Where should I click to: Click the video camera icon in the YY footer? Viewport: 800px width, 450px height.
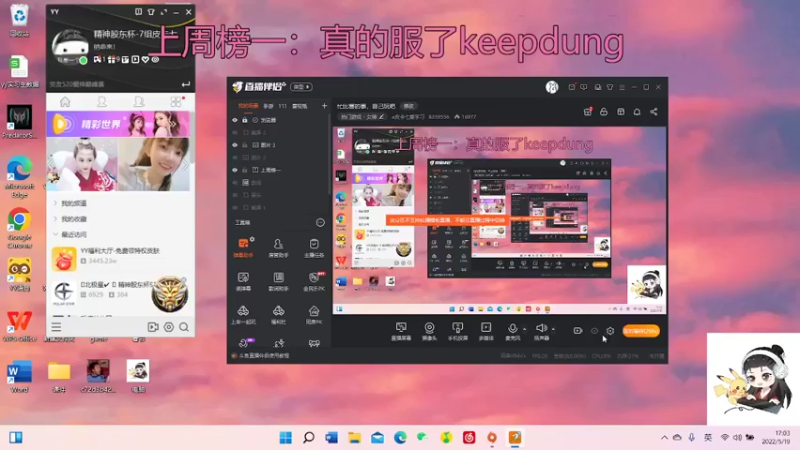153,327
